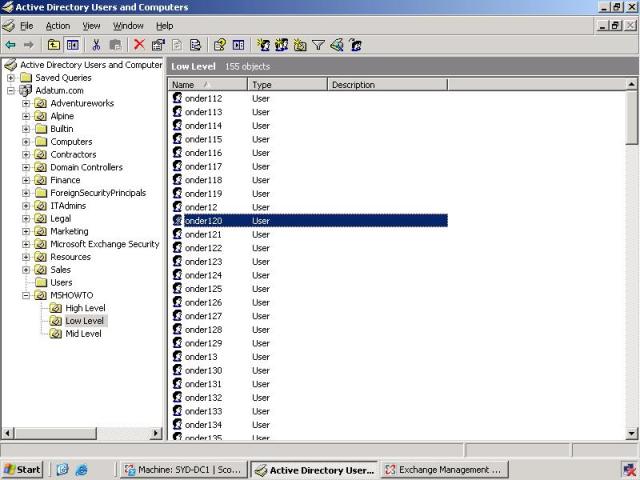Click the tree pane scroll right arrow
Viewport: 640px width, 480px height.
pos(156,433)
